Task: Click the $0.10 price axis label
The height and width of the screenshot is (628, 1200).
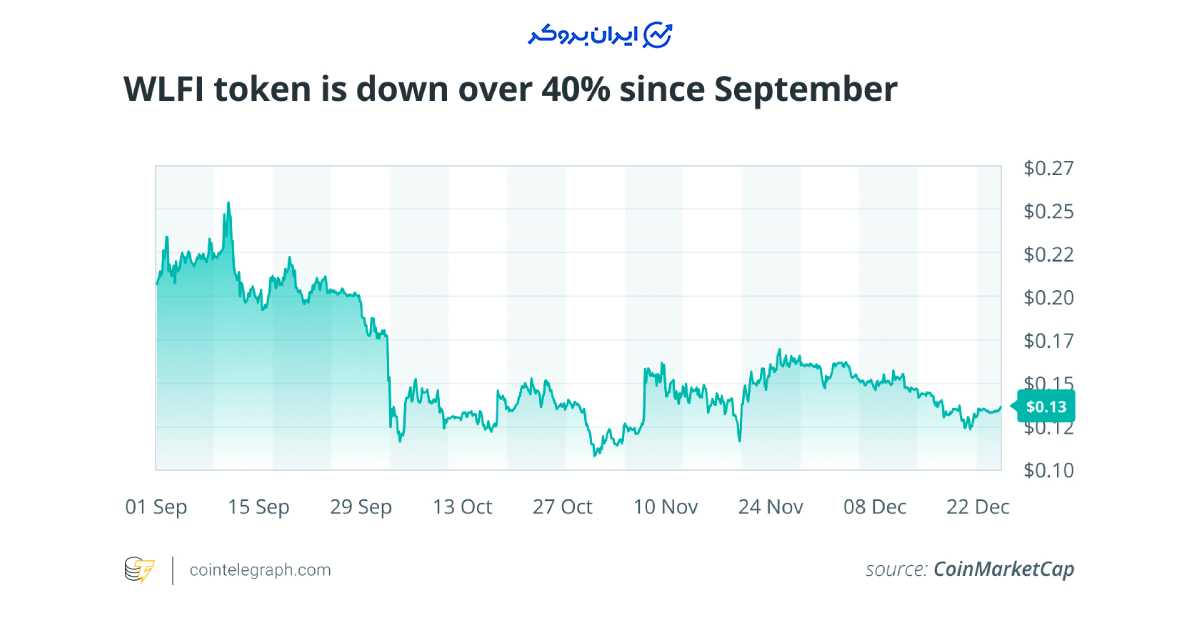Action: pyautogui.click(x=1048, y=470)
